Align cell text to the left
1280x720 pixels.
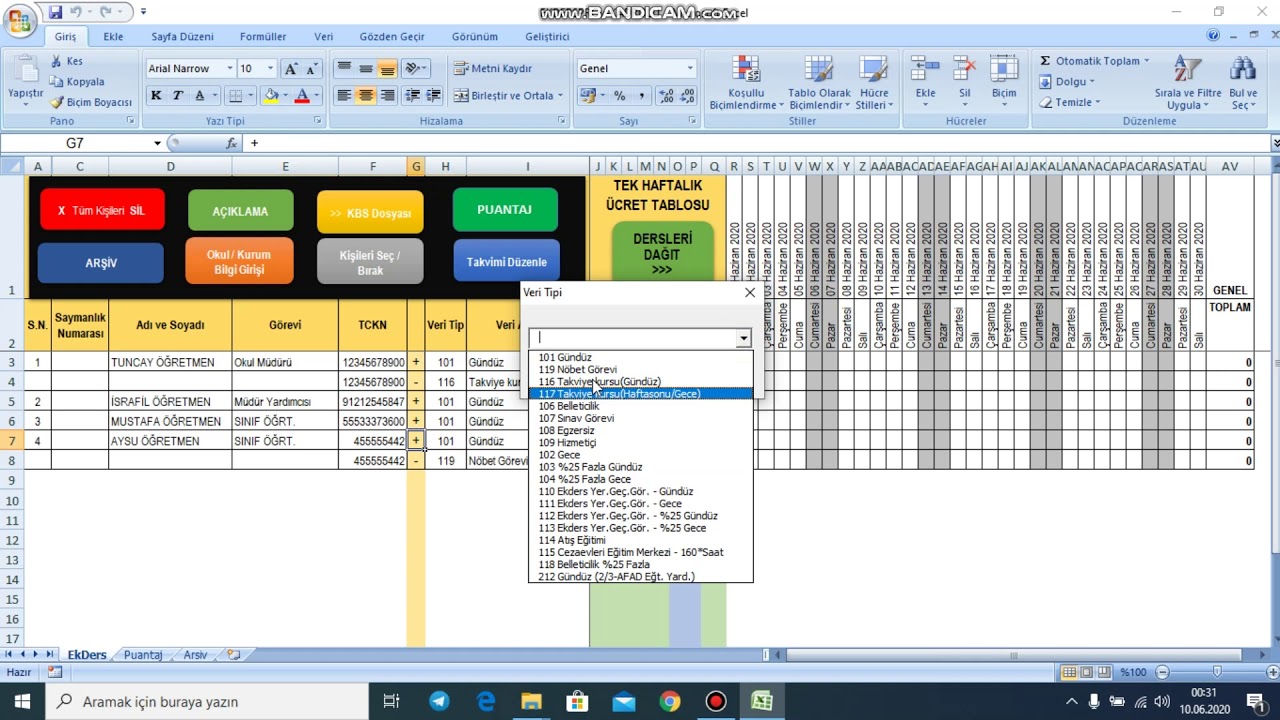click(344, 96)
